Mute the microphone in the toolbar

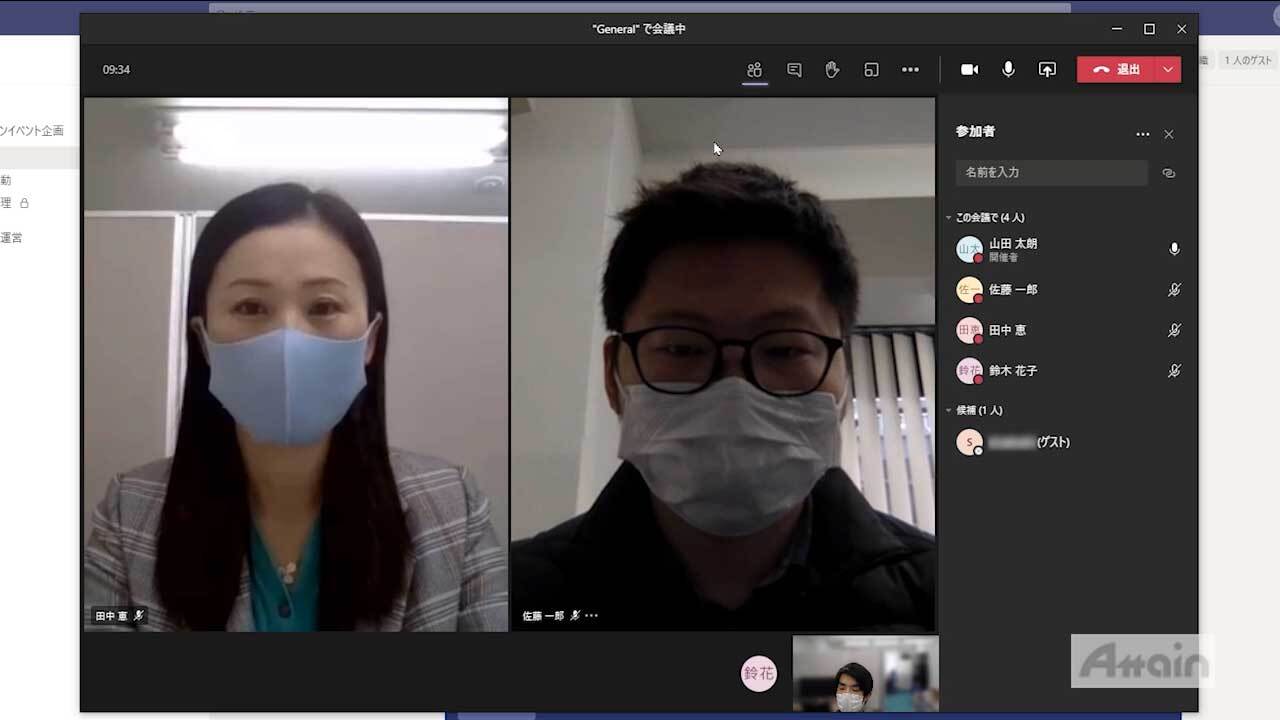(x=1008, y=70)
